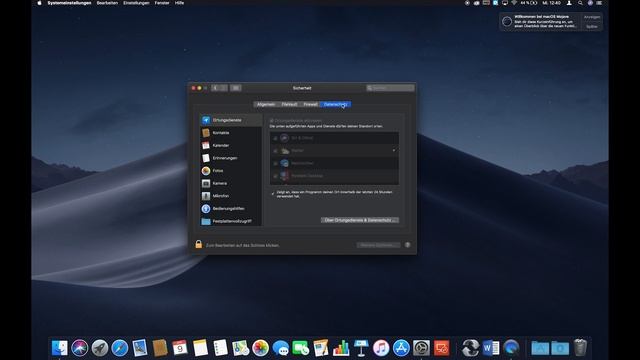This screenshot has width=640, height=360.
Task: Switch to the FileVault tab
Action: click(x=289, y=104)
